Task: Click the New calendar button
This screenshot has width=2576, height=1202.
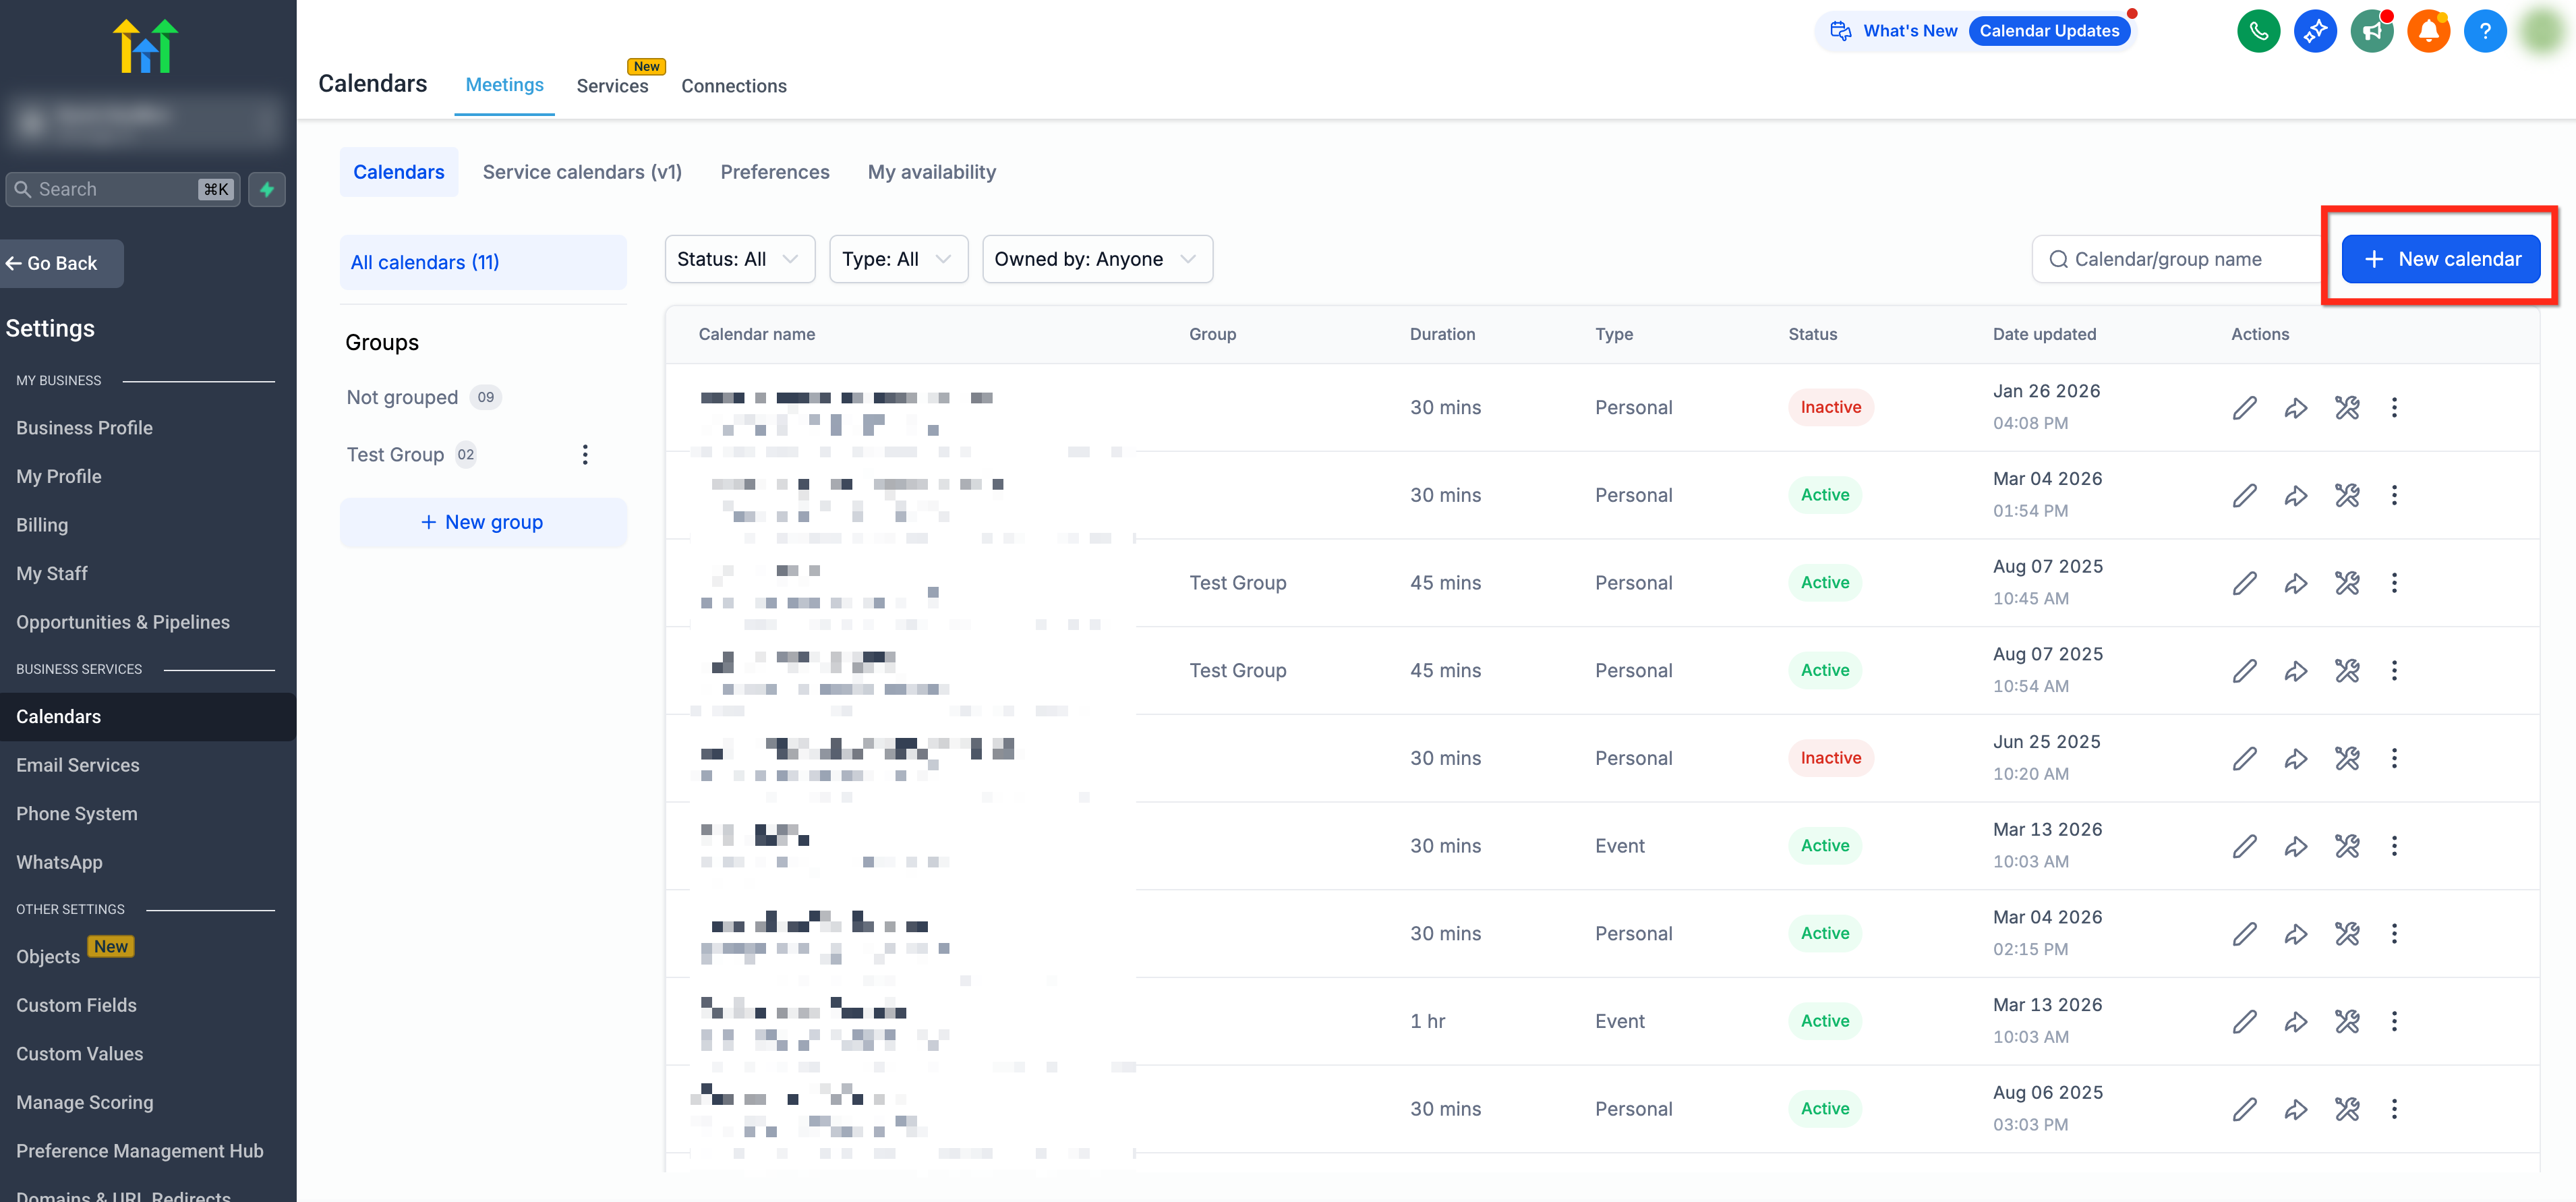Action: pos(2440,259)
